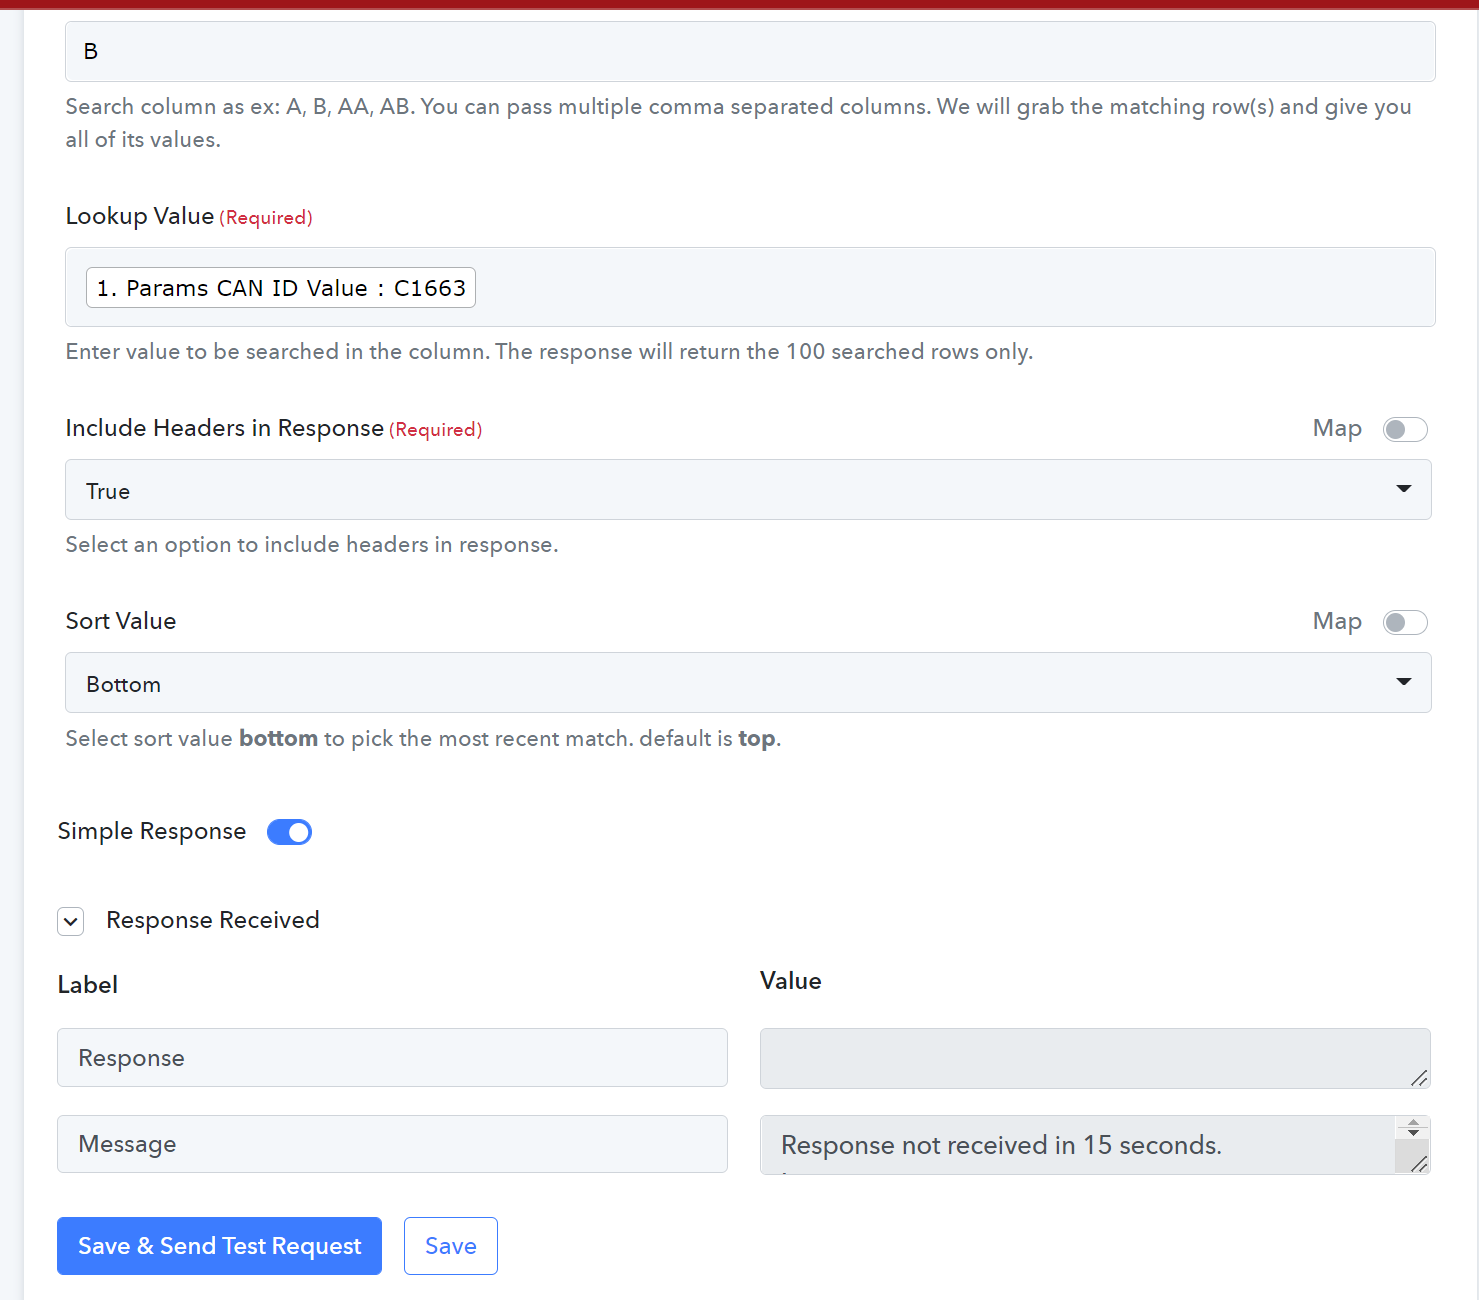1479x1300 pixels.
Task: Click the Save & Send Test Request button
Action: 219,1246
